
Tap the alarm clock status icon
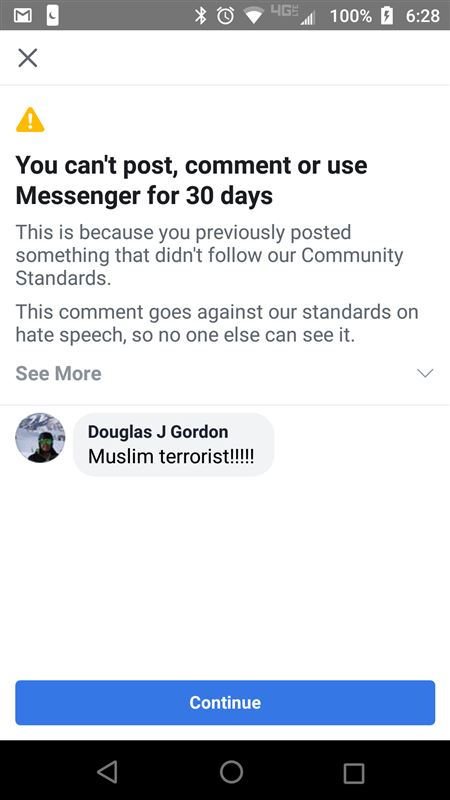pos(226,16)
